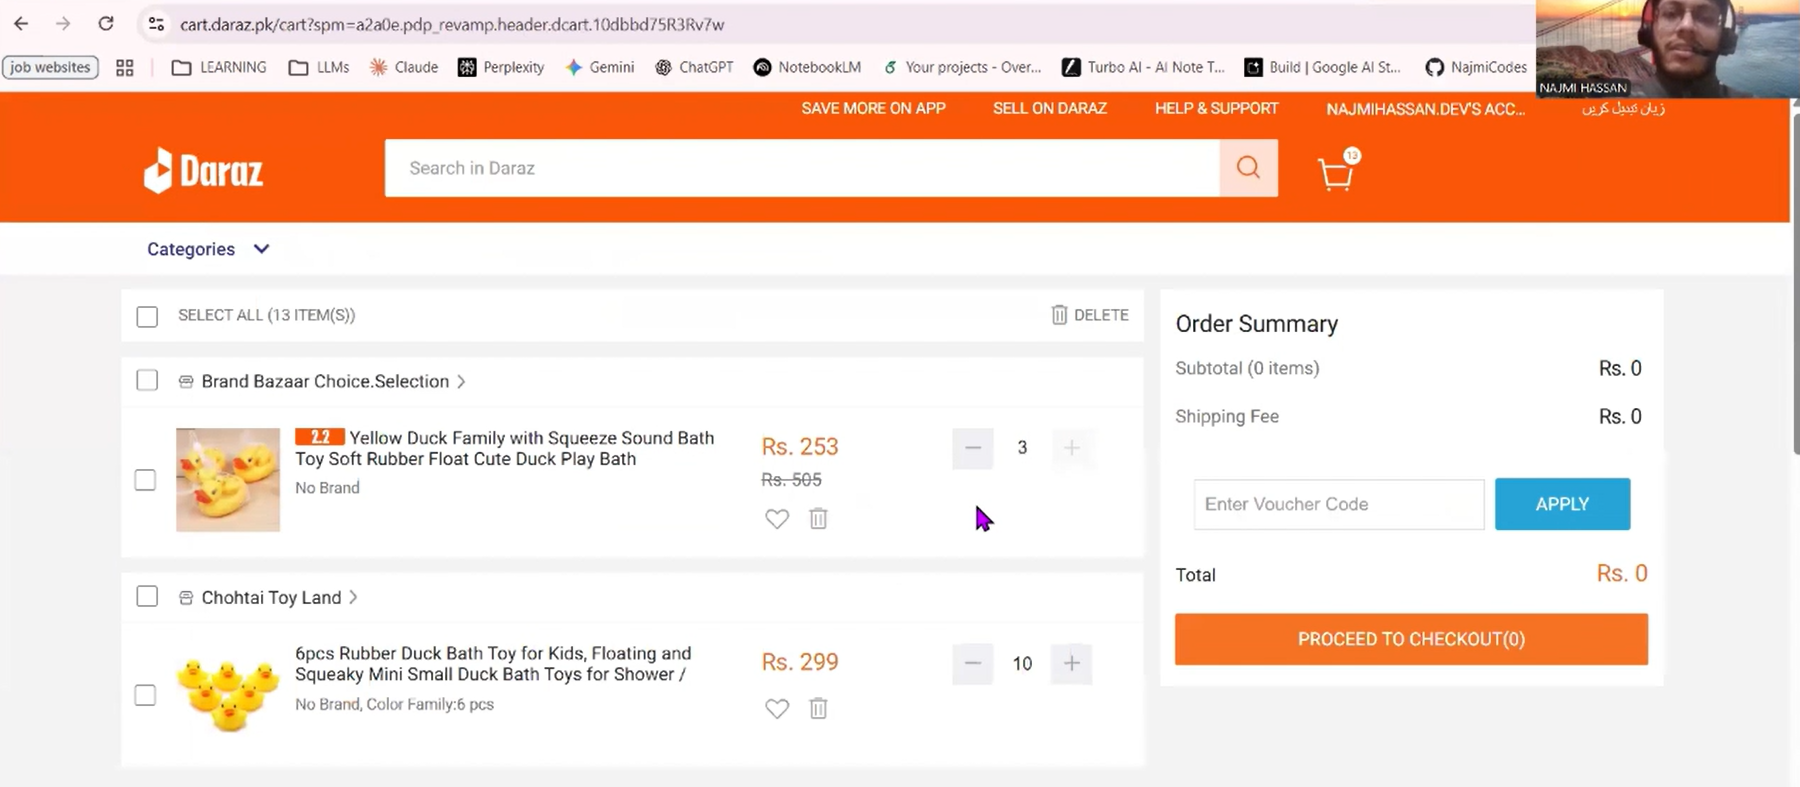The height and width of the screenshot is (787, 1800).
Task: Open the LLMs bookmarks folder
Action: (319, 67)
